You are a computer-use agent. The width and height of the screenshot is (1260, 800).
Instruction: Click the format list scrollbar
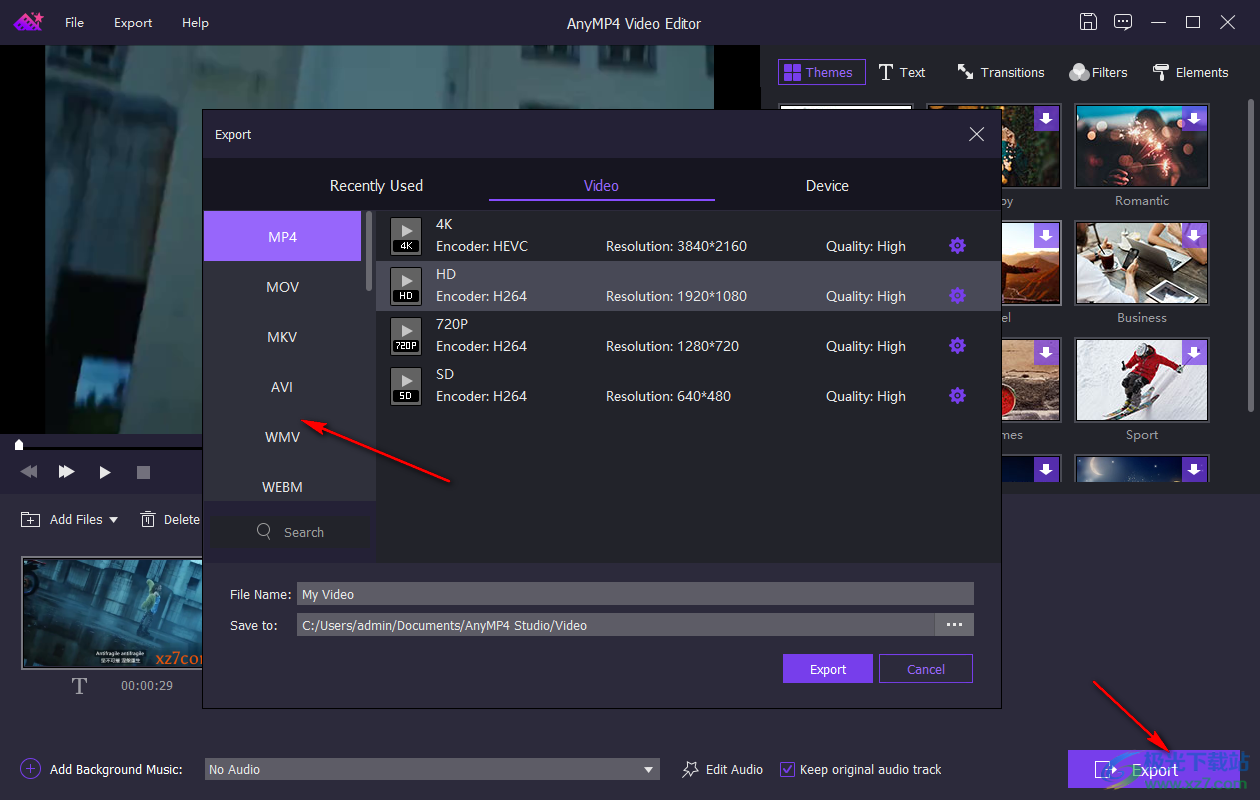(369, 250)
